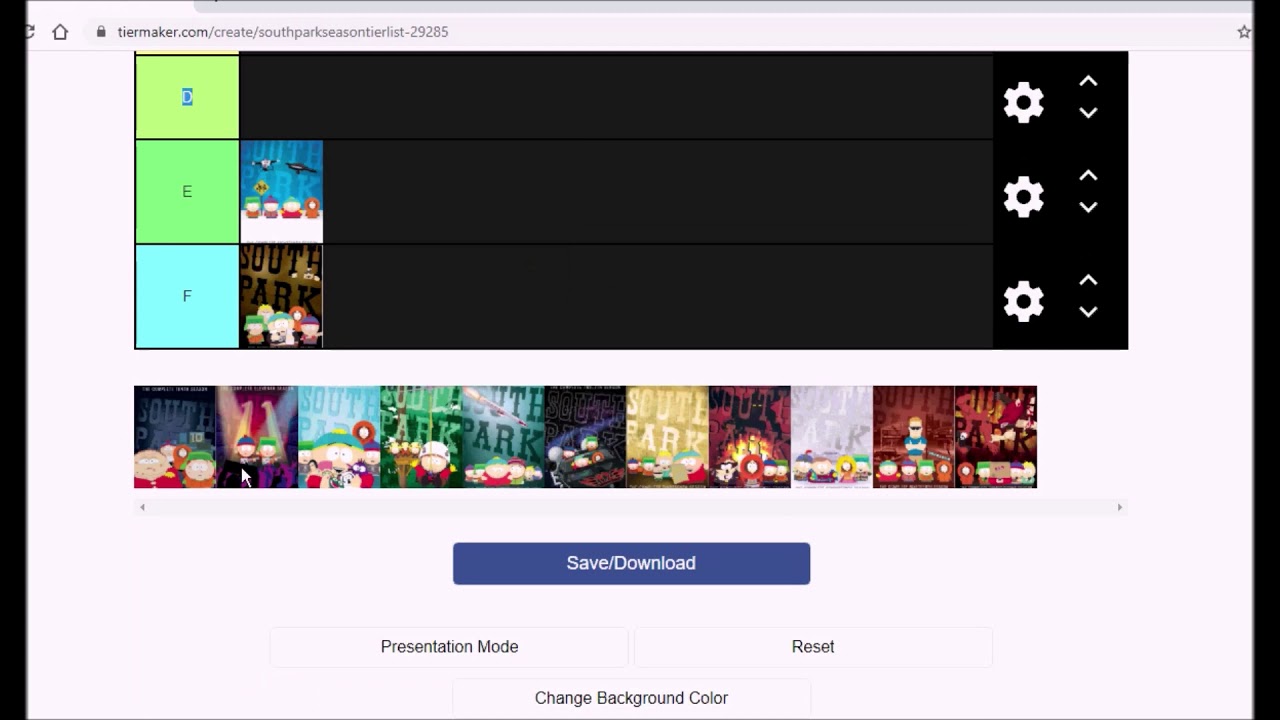Click Change Background Color
The height and width of the screenshot is (720, 1280).
pos(631,698)
